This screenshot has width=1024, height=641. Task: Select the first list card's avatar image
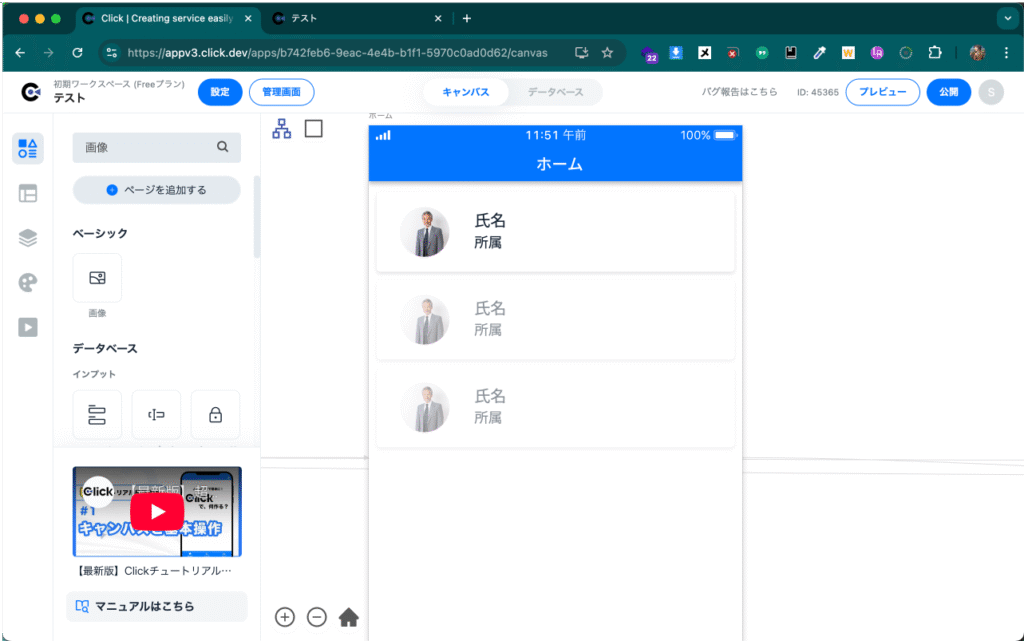pyautogui.click(x=425, y=232)
